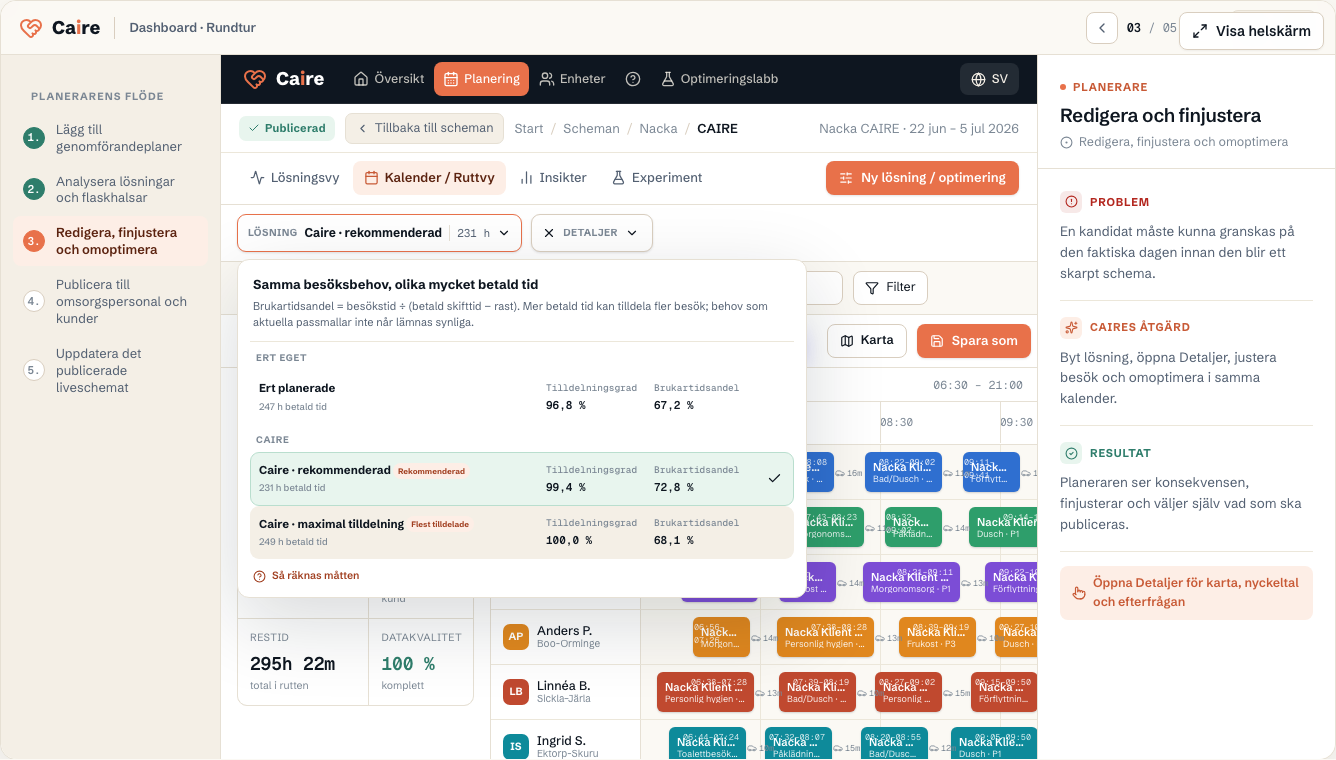The width and height of the screenshot is (1336, 760).
Task: Click the Caire logo in the dark navigation bar
Action: 284,79
